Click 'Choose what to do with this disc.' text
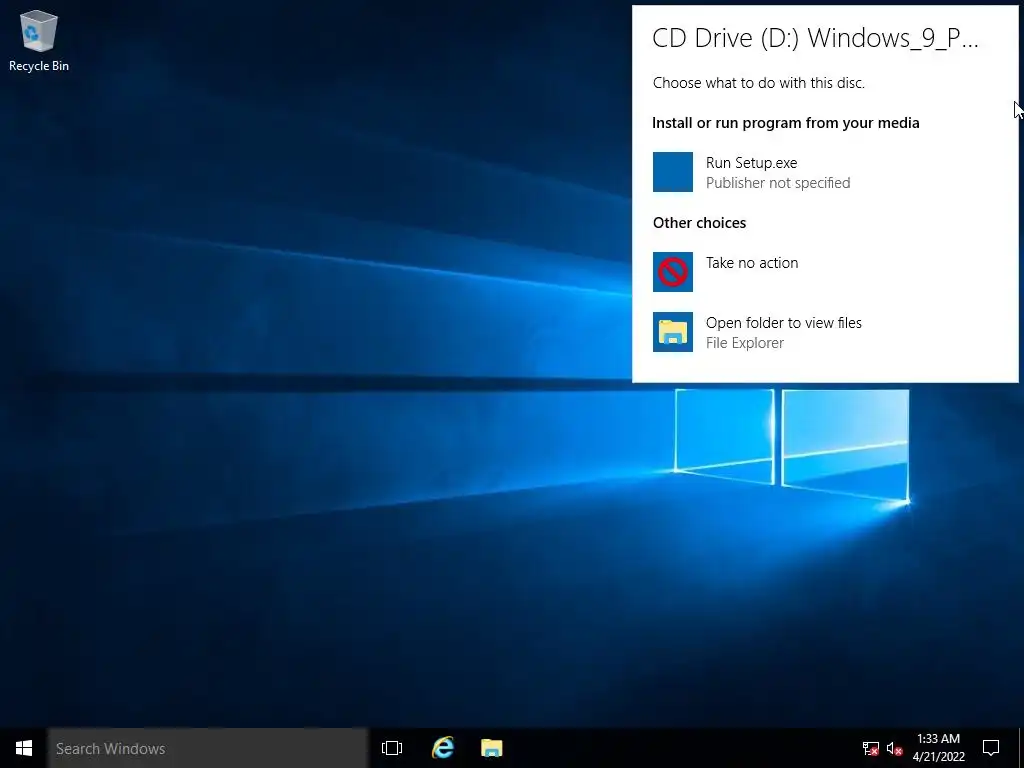 (x=759, y=83)
